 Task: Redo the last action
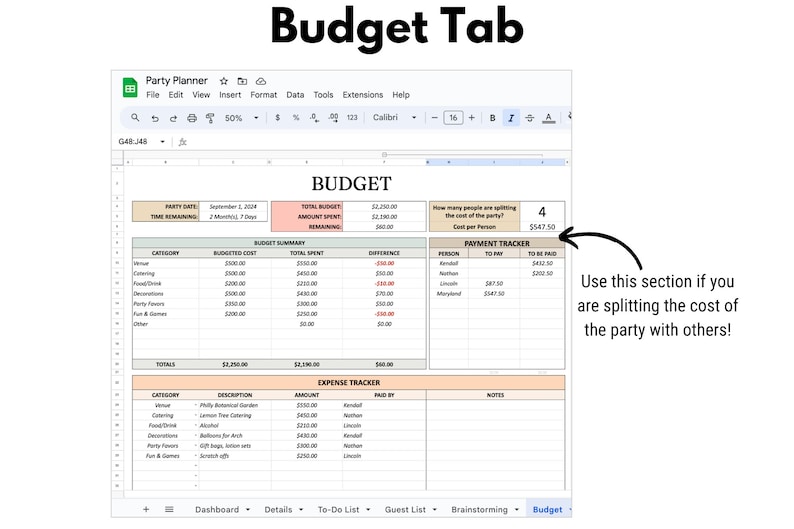pos(173,118)
